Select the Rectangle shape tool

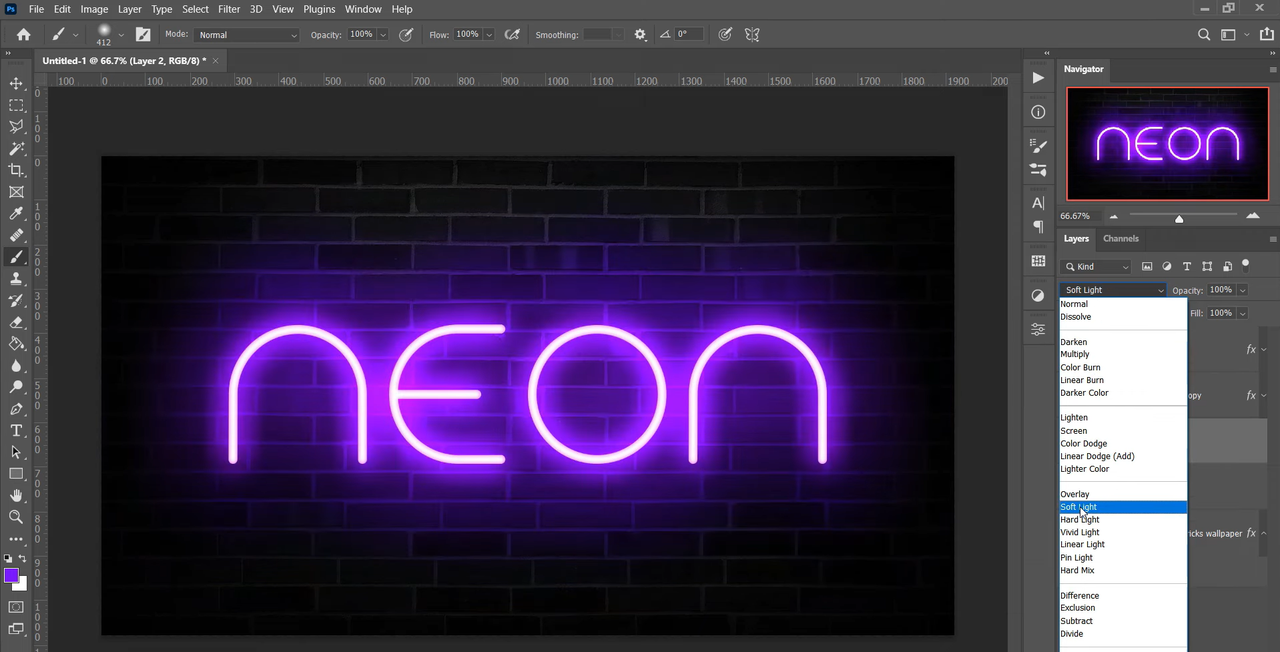point(16,474)
